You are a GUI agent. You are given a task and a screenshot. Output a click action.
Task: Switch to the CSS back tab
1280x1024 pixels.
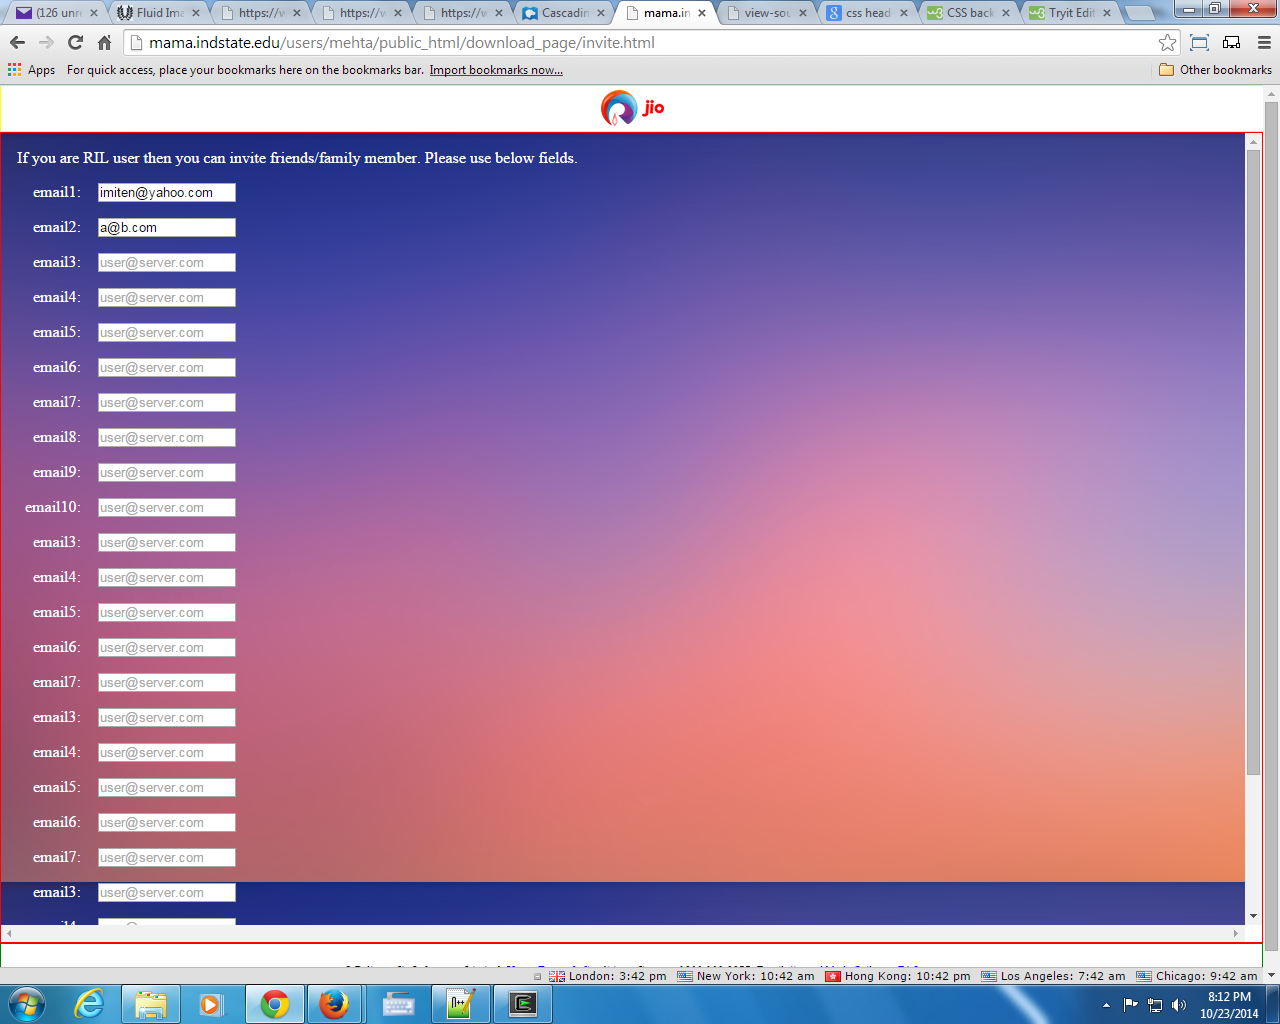pos(967,13)
